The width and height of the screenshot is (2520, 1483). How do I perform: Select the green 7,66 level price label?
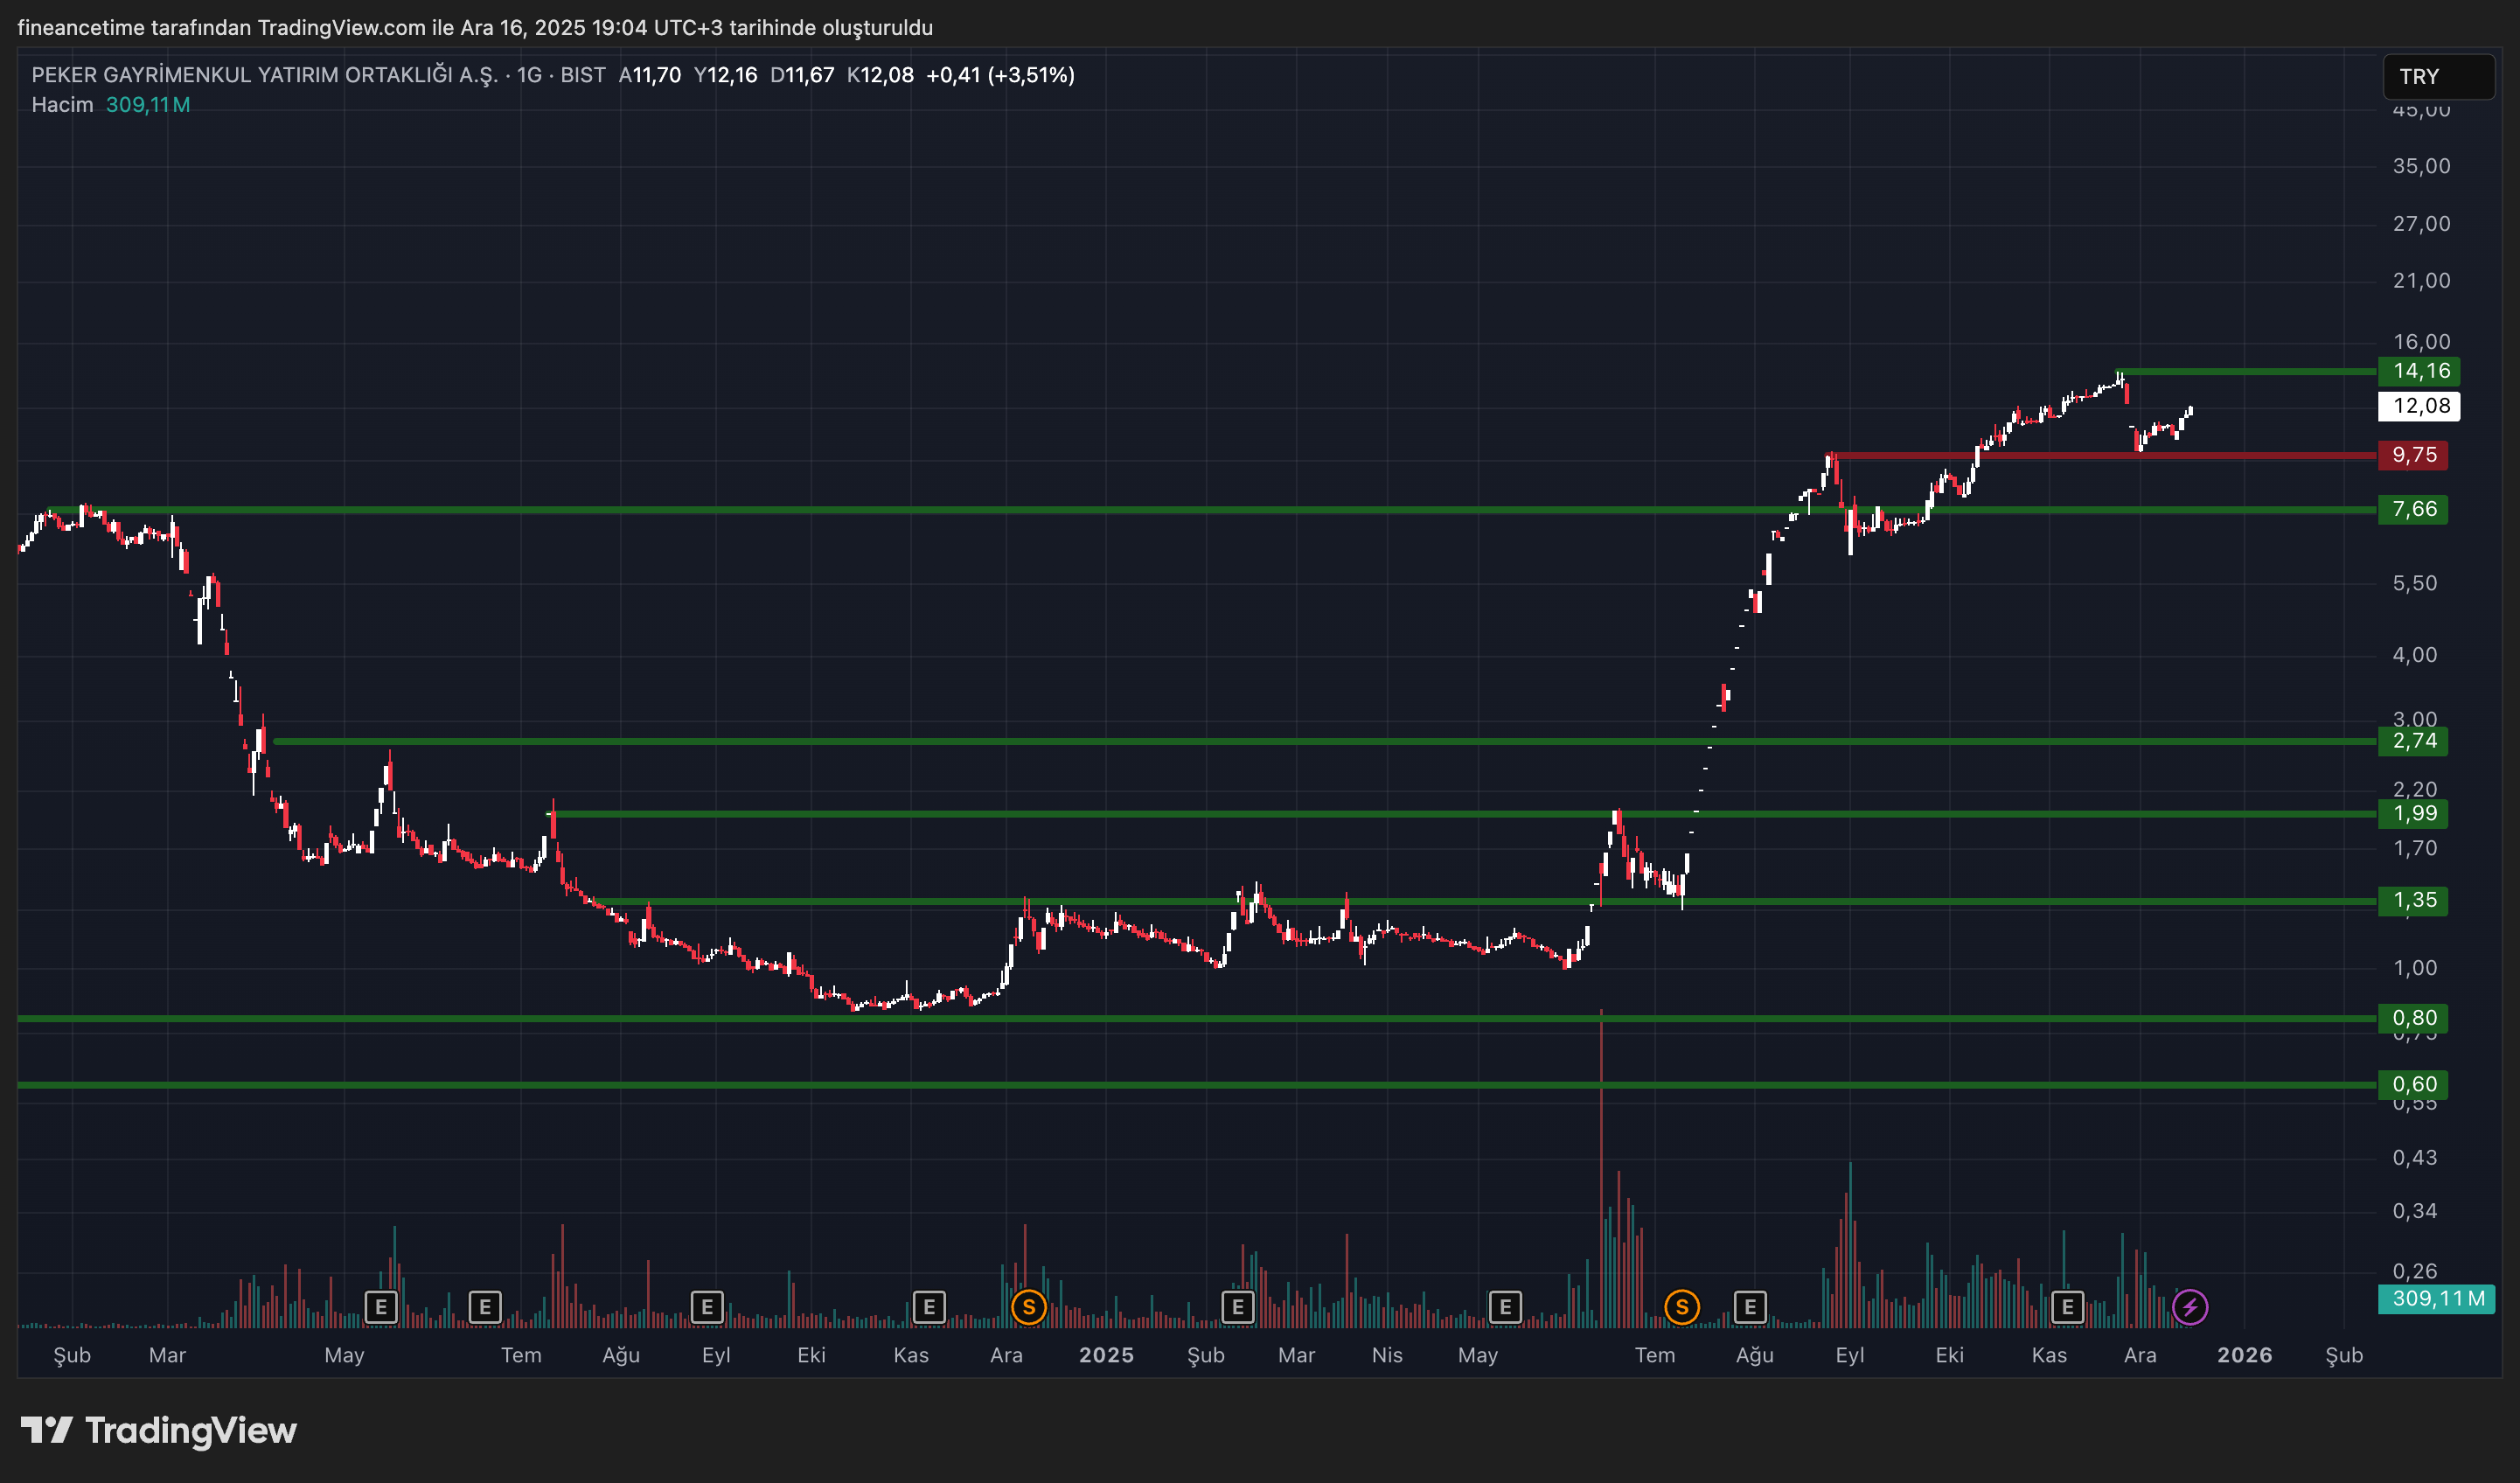point(2413,509)
